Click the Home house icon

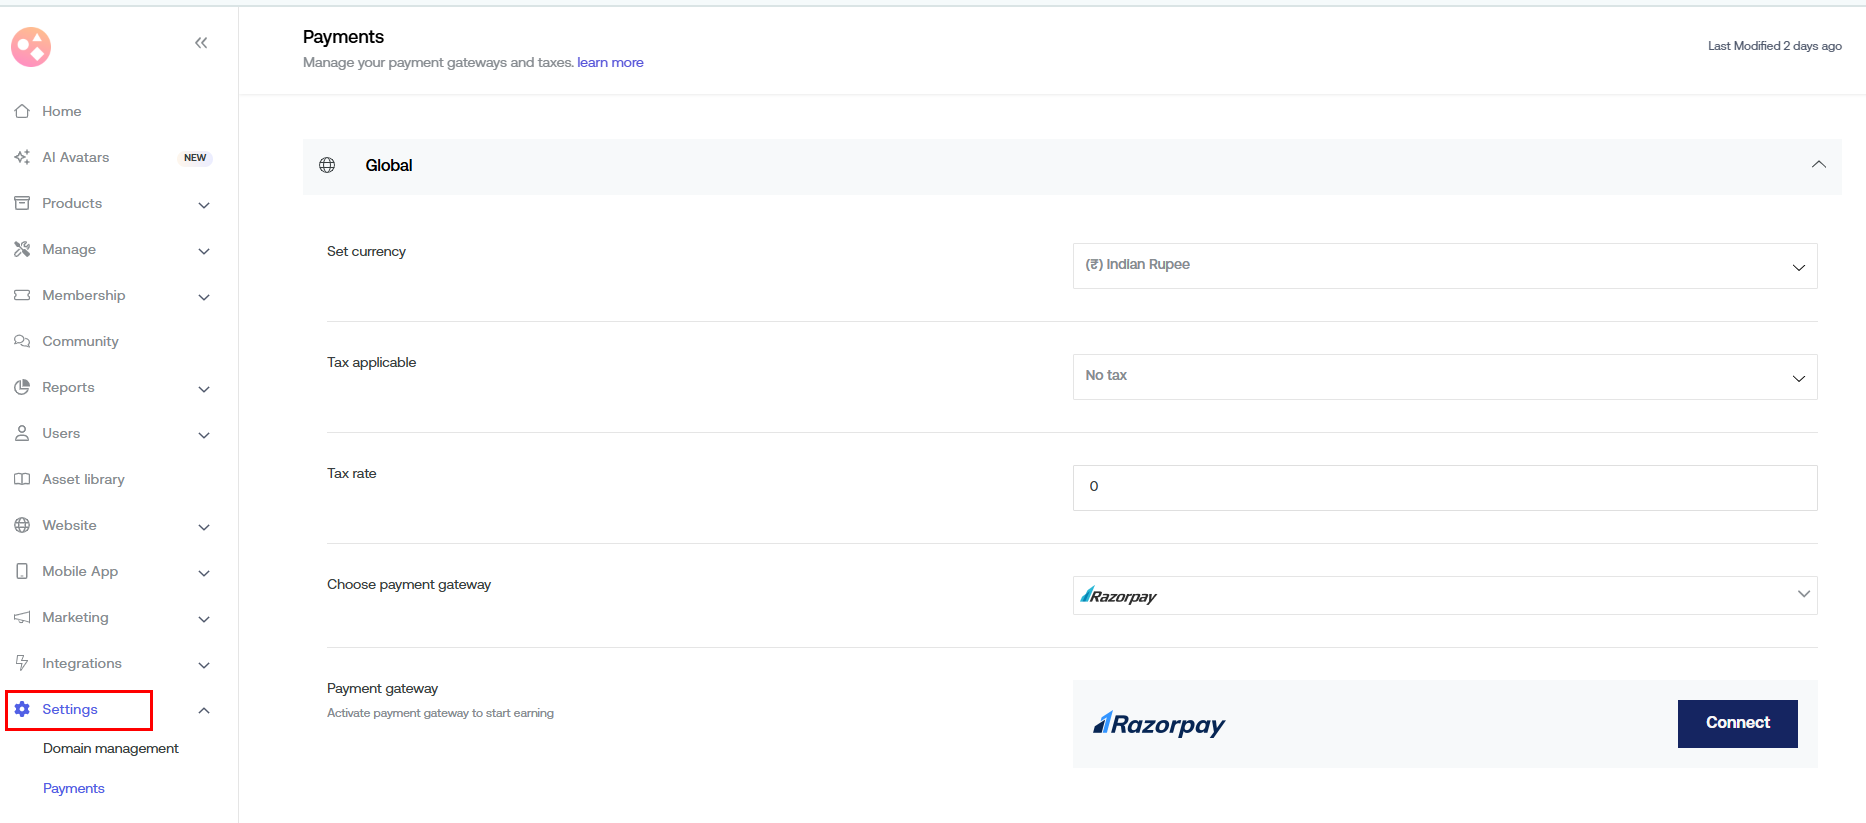coord(22,111)
